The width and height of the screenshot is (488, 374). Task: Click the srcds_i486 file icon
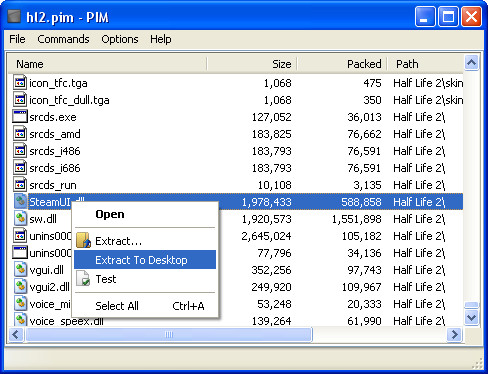20,150
